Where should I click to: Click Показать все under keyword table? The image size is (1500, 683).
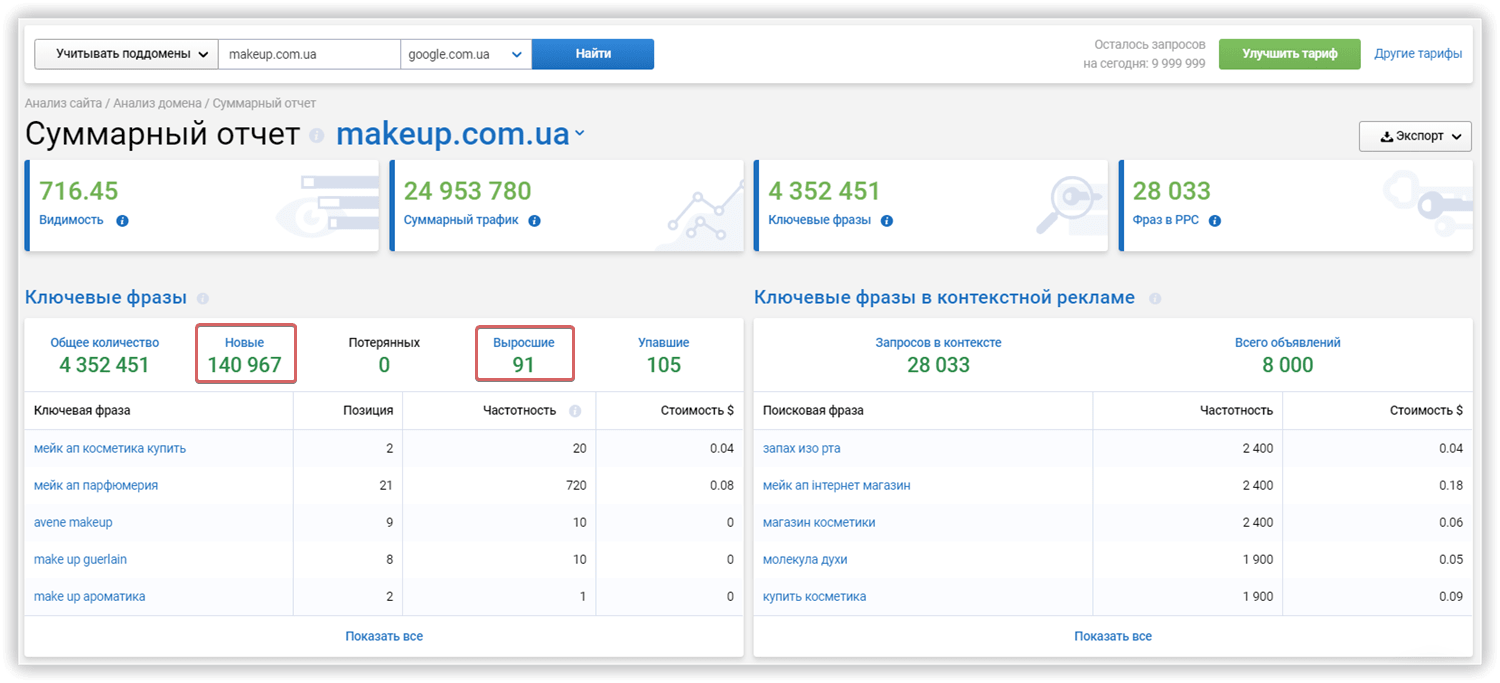tap(384, 636)
